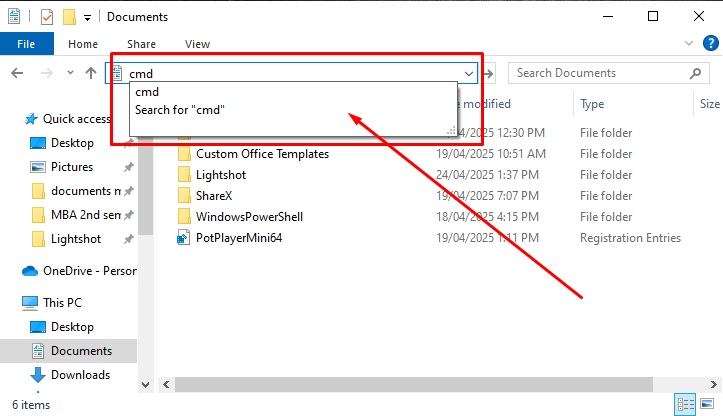Choose Search for "cmd" suggestion
The width and height of the screenshot is (723, 416).
pyautogui.click(x=180, y=110)
